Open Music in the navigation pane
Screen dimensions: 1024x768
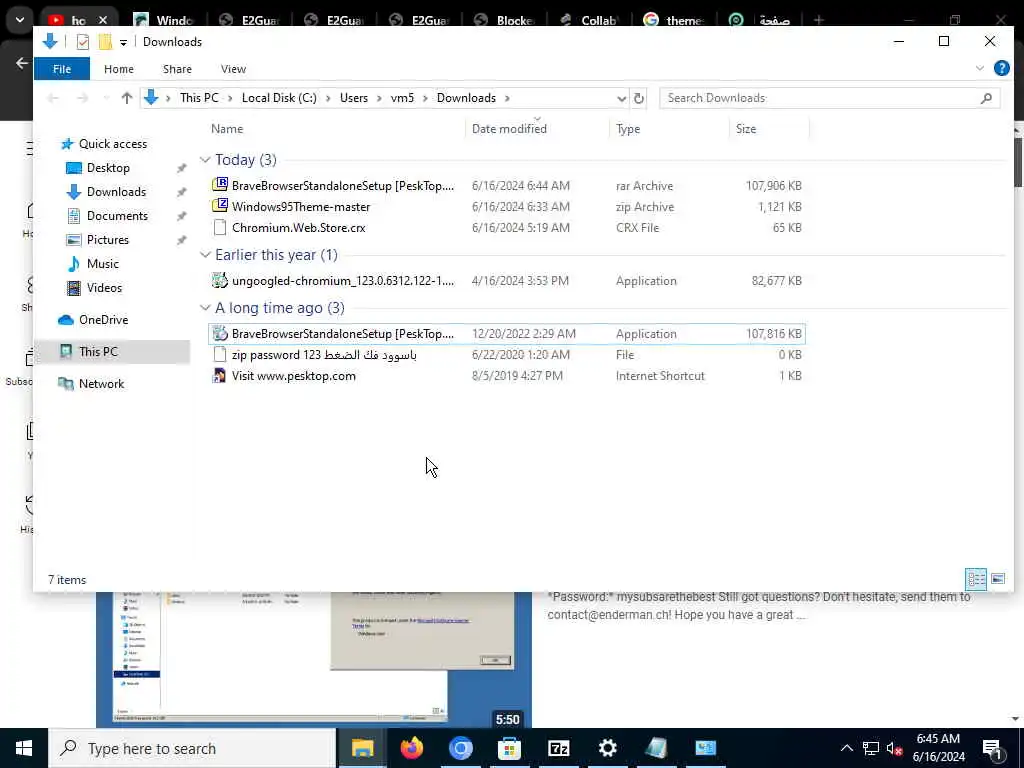point(103,264)
